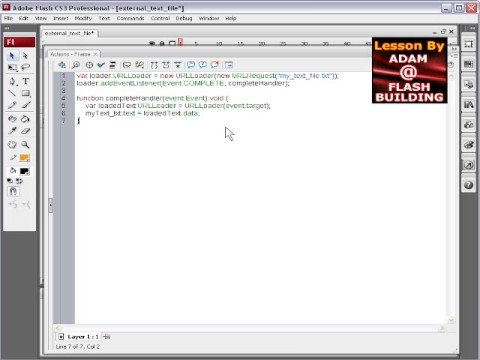This screenshot has height=360, width=480.
Task: Open Add new item plus dropdown
Action: [62, 65]
